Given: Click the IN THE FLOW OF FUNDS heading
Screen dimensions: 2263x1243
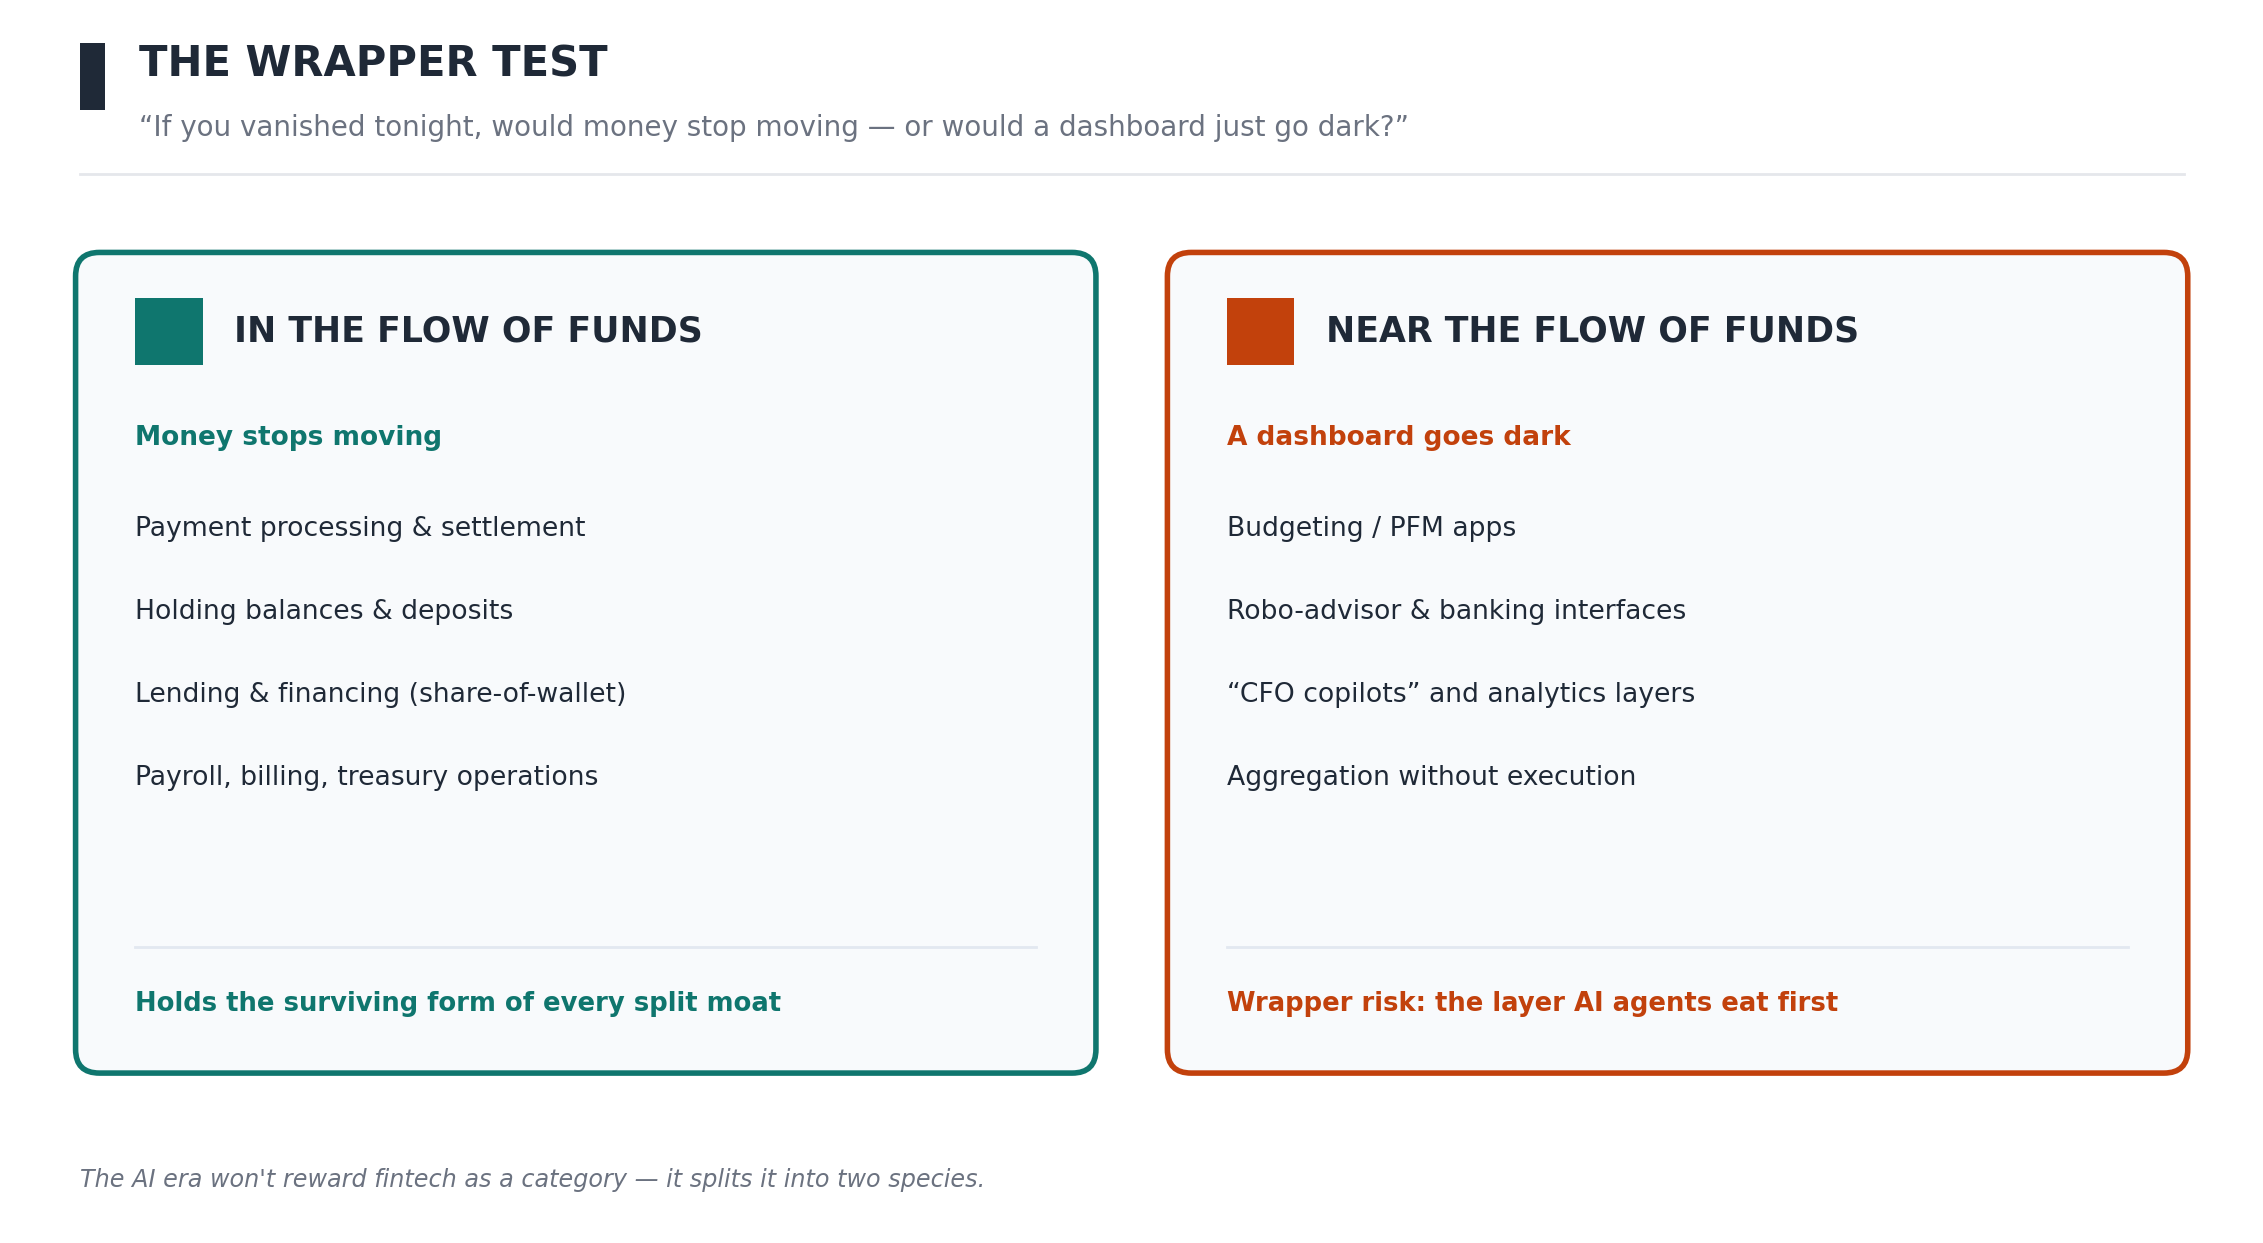Looking at the screenshot, I should point(468,331).
